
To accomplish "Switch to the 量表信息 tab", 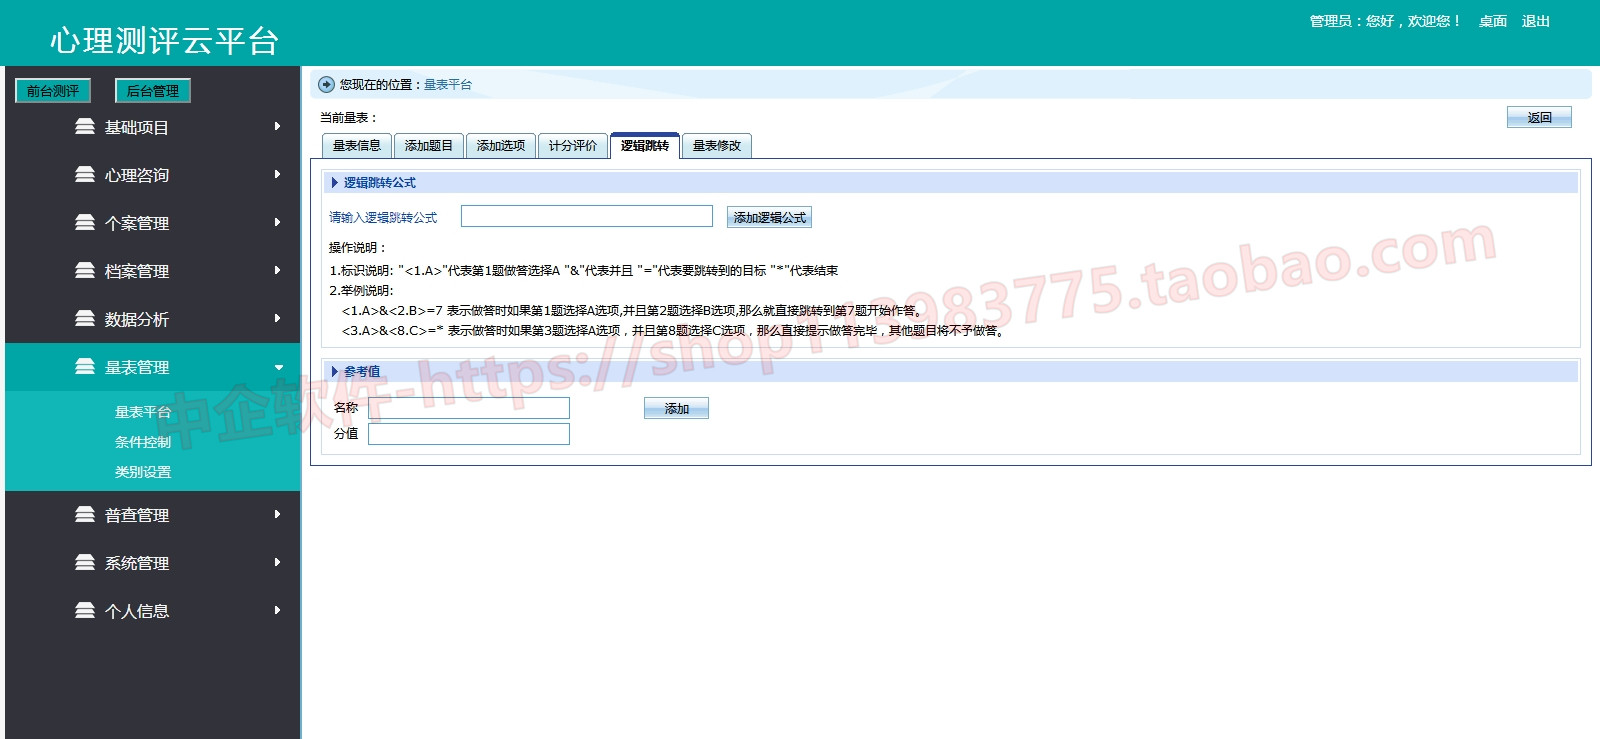I will (x=357, y=146).
